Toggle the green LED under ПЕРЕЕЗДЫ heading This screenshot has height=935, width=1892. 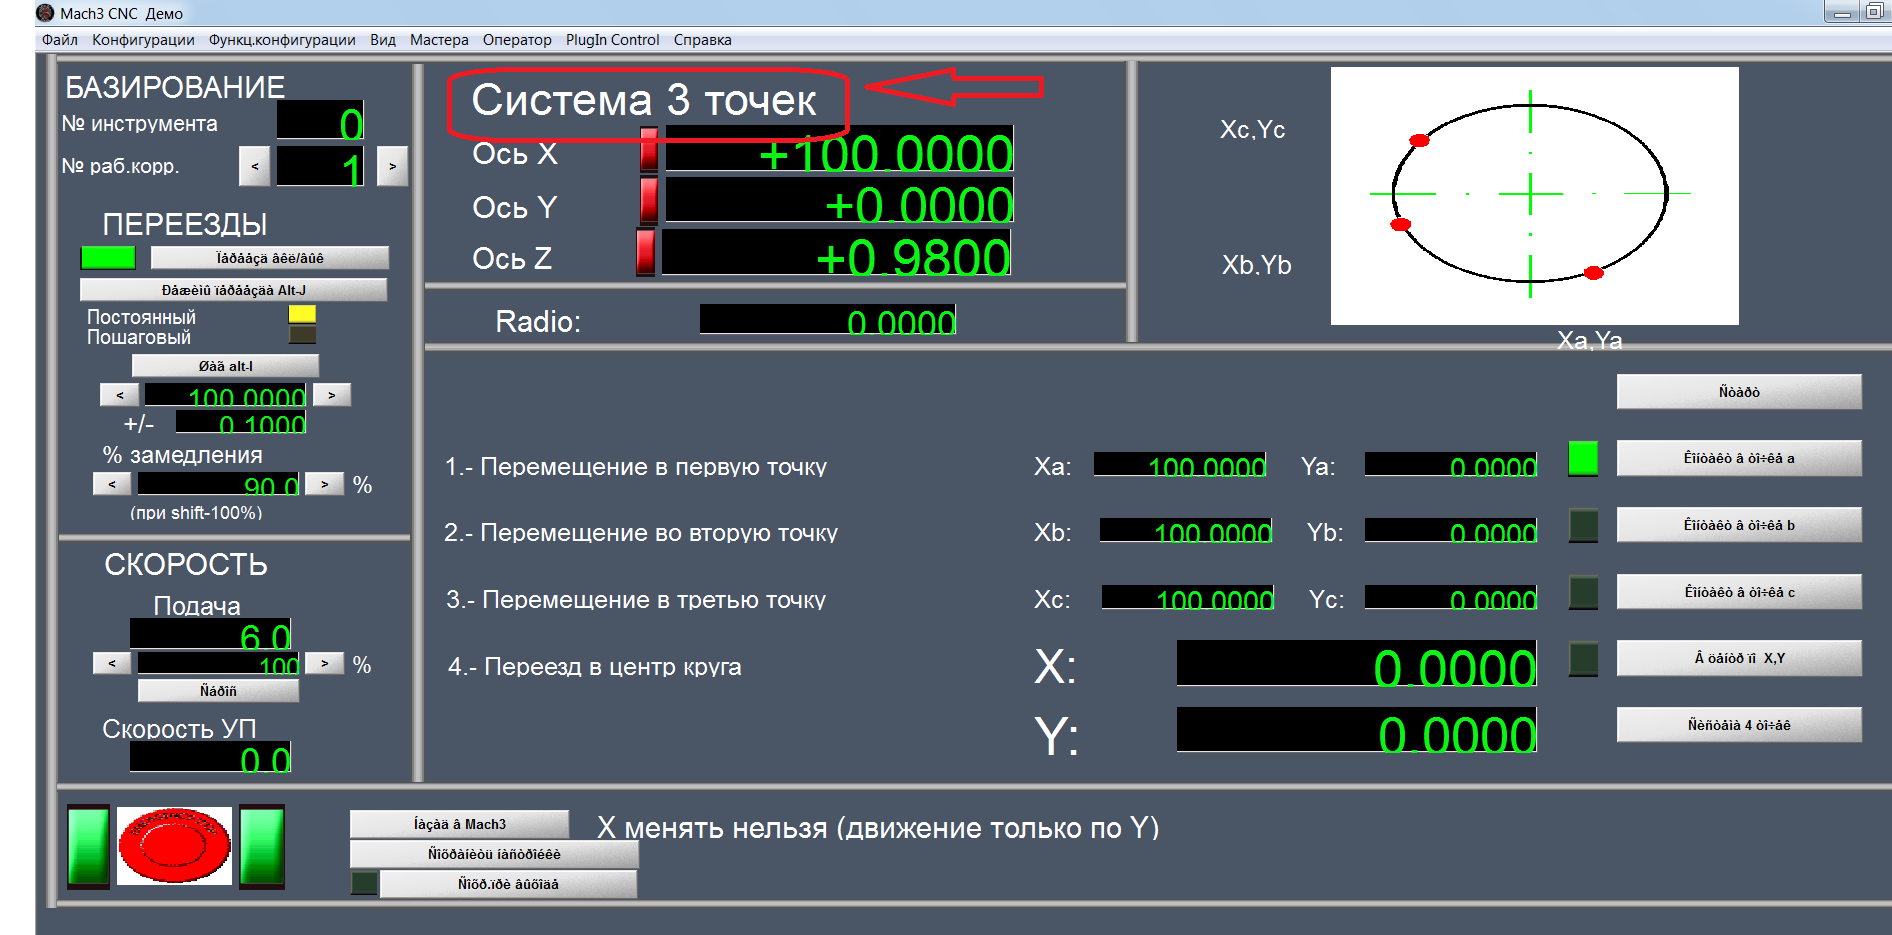108,258
